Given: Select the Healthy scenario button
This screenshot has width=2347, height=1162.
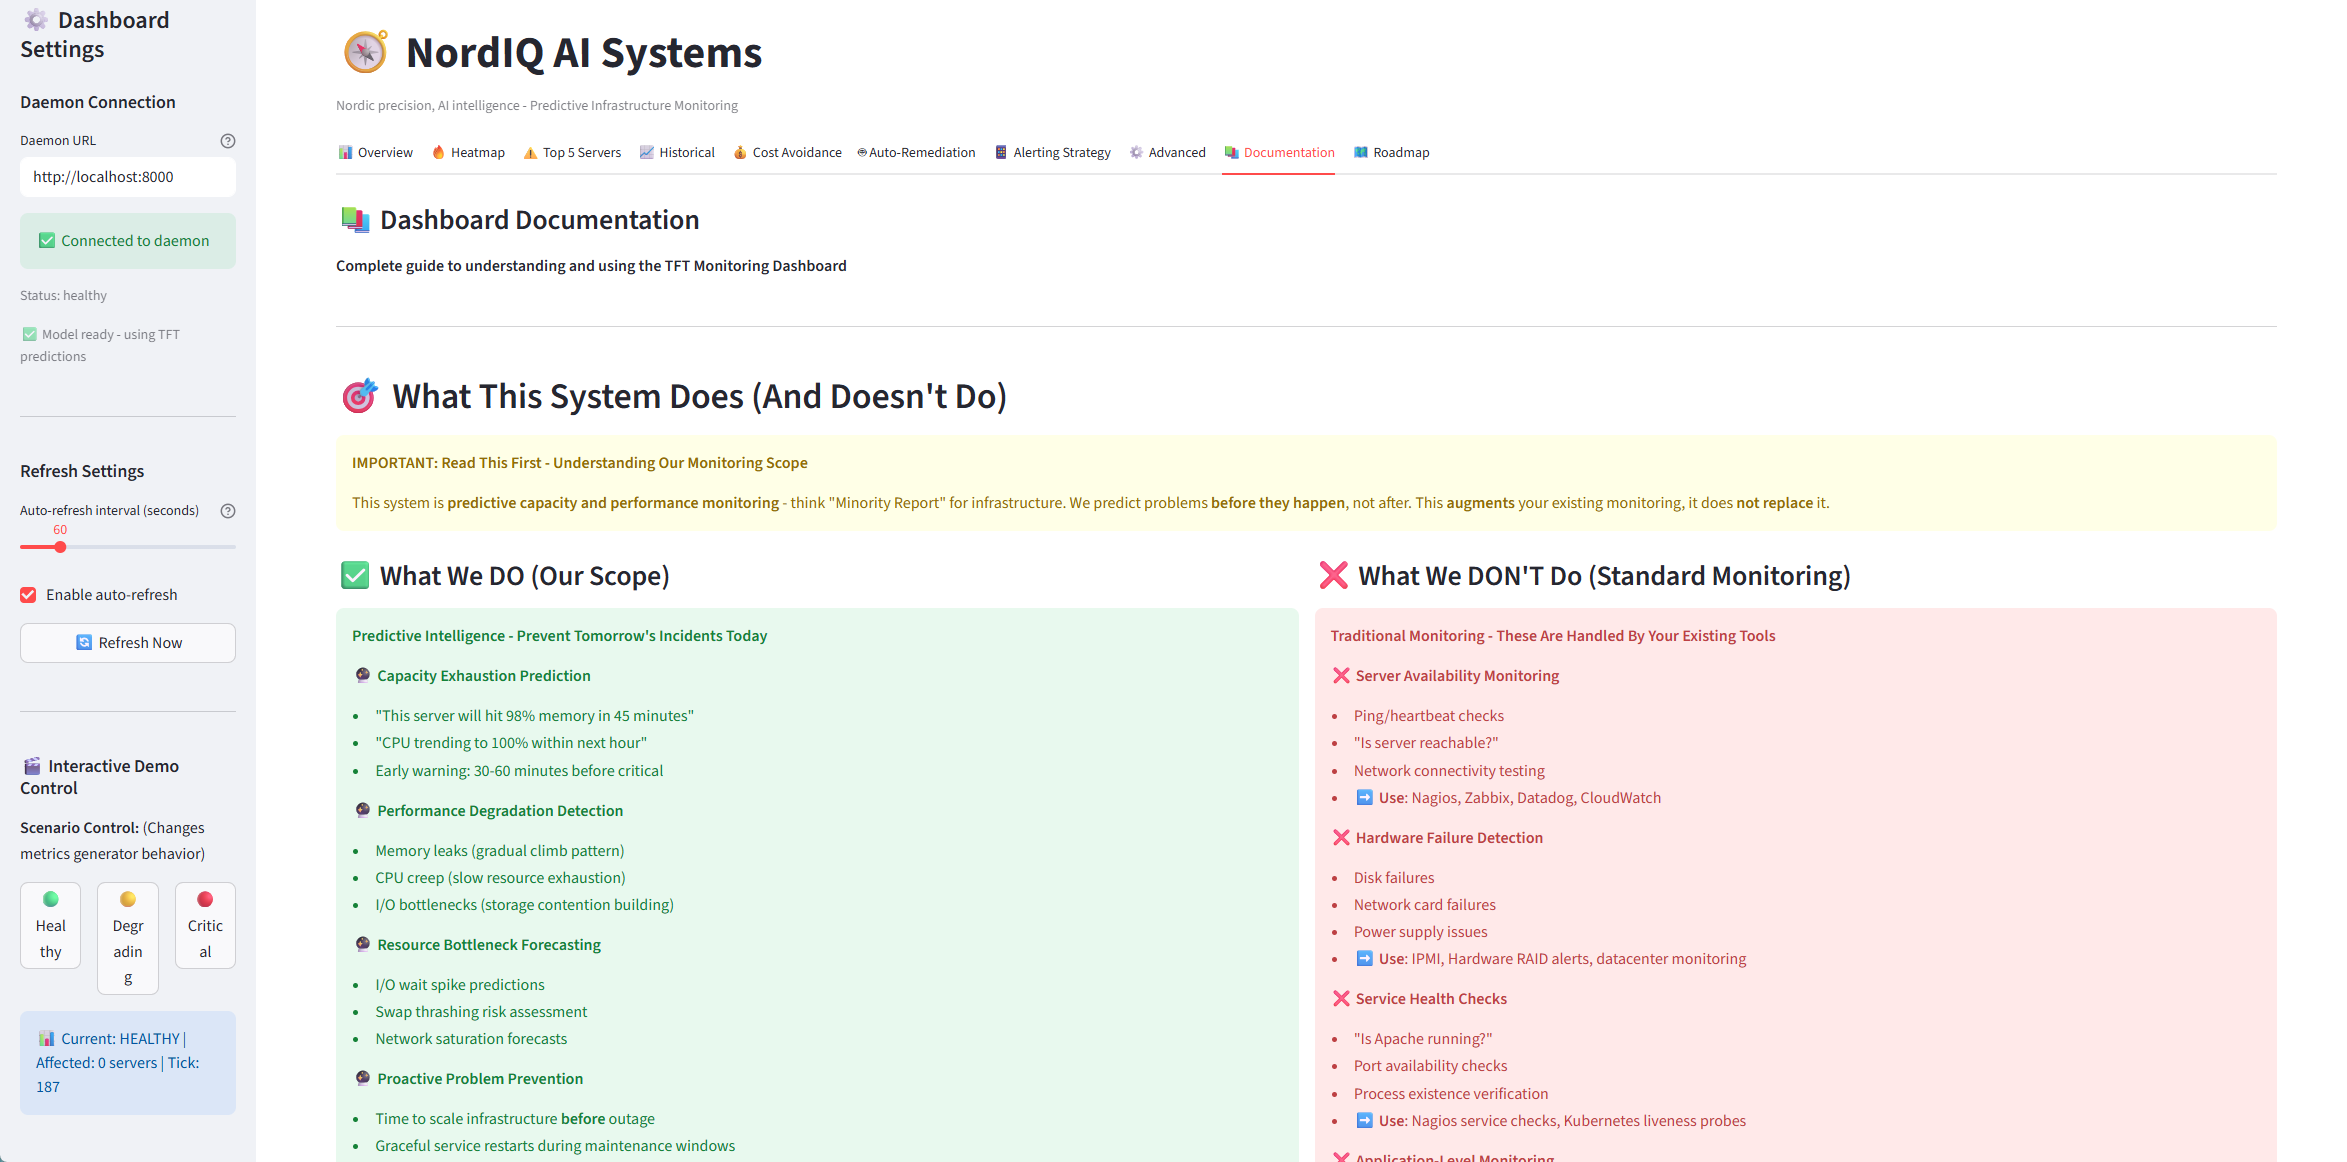Looking at the screenshot, I should click(x=50, y=925).
